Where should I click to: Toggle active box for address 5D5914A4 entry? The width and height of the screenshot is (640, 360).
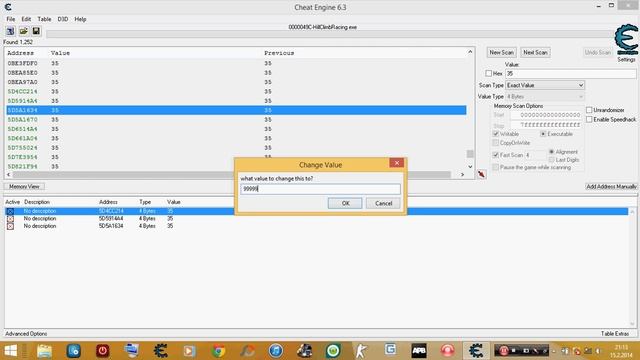tap(10, 219)
